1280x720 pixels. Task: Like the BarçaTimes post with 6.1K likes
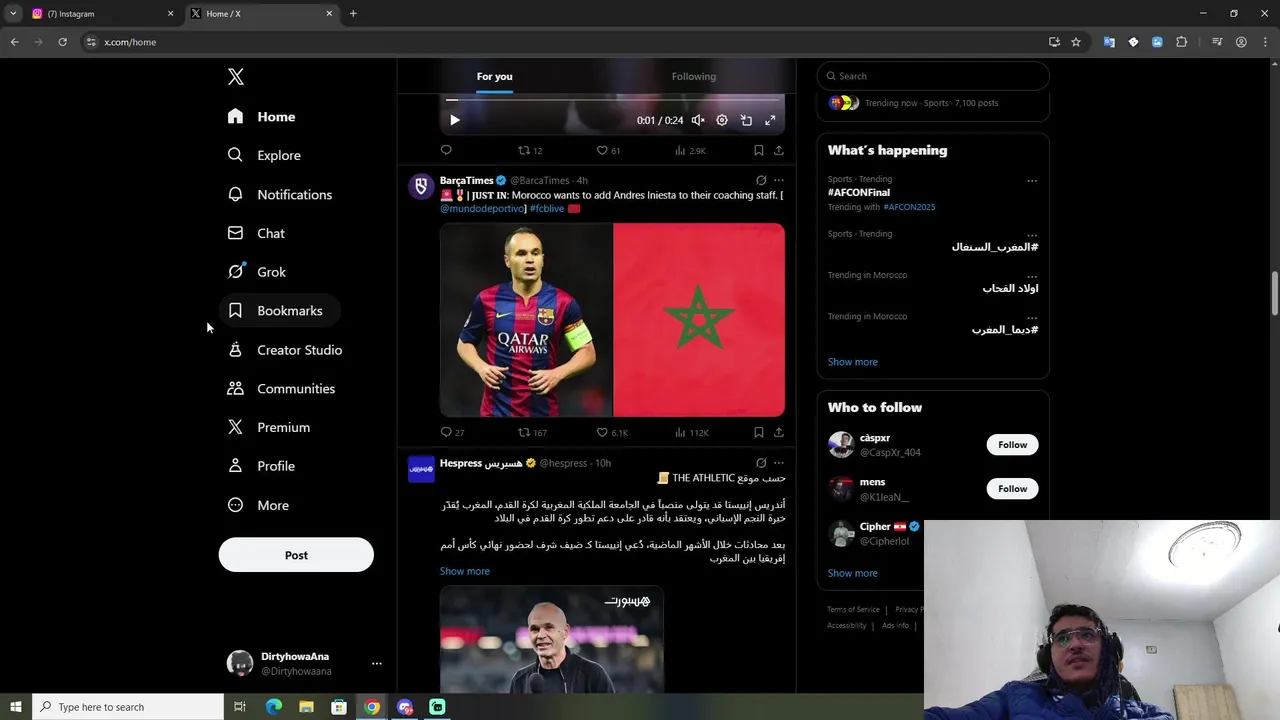(612, 432)
